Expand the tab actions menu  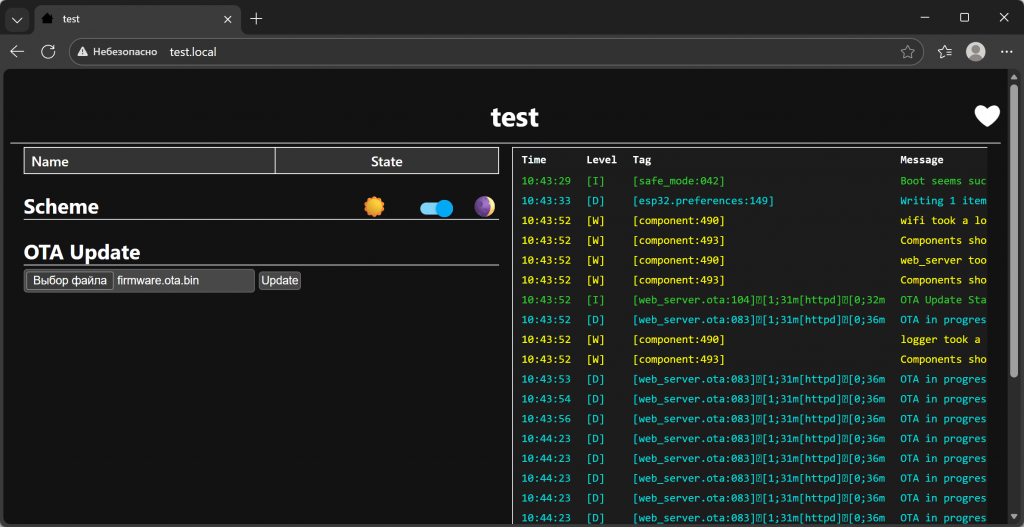17,19
